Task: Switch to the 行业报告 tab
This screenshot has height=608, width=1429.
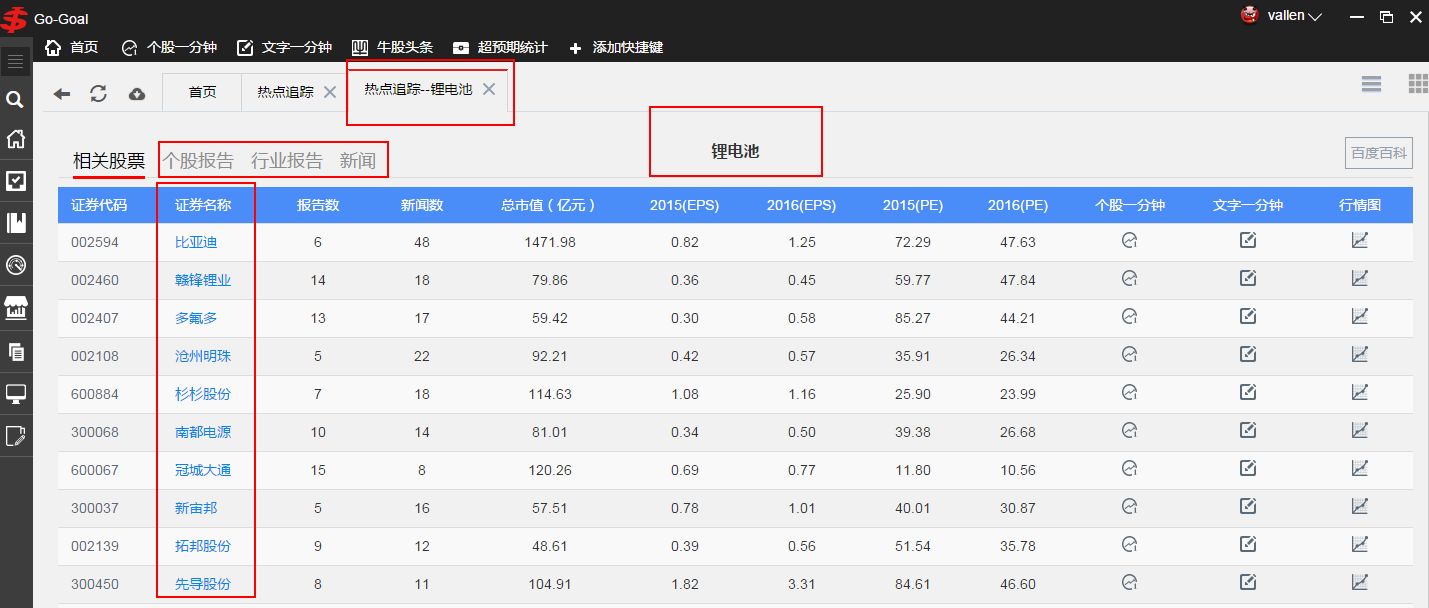Action: pos(287,161)
